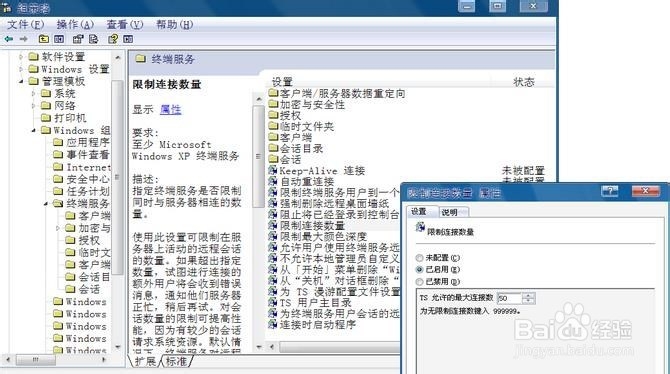The image size is (670, 374).
Task: Select the 客户端/服务器数据重定向 folder icon
Action: pos(273,93)
